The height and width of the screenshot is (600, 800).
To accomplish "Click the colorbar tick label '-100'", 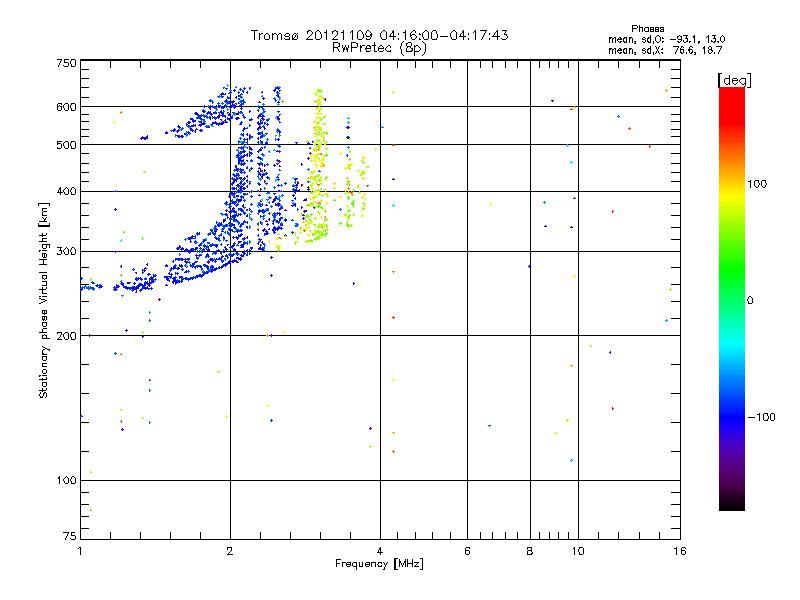I will tap(762, 417).
